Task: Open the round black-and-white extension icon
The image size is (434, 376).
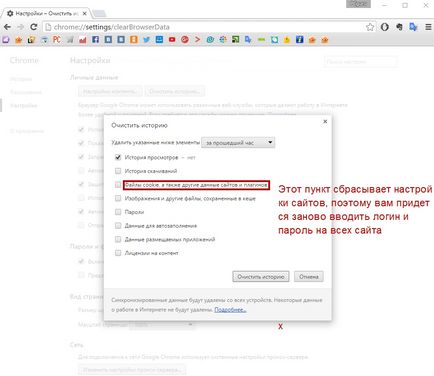Action: tap(385, 27)
